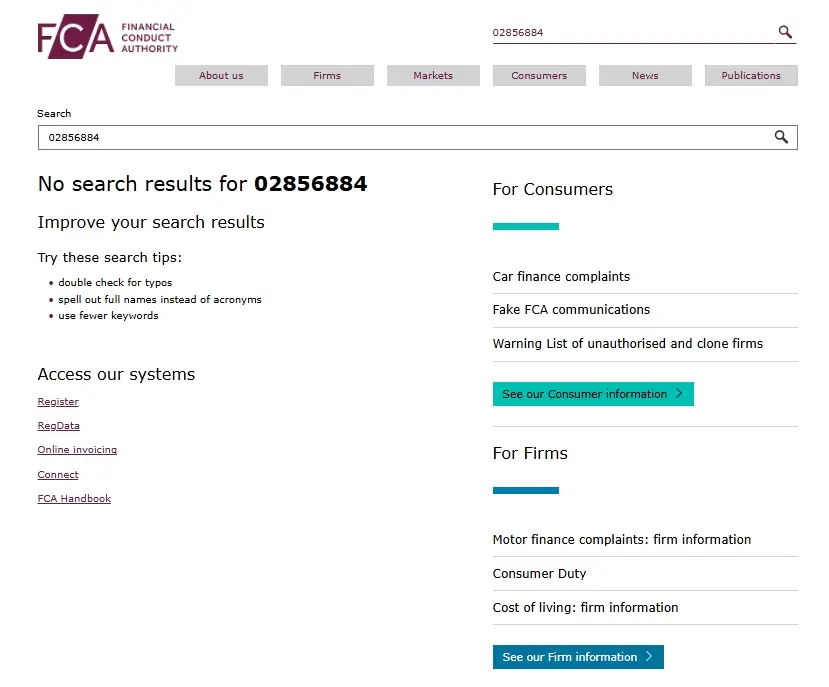This screenshot has height=687, width=829.
Task: Open Car finance complaints page
Action: point(561,277)
